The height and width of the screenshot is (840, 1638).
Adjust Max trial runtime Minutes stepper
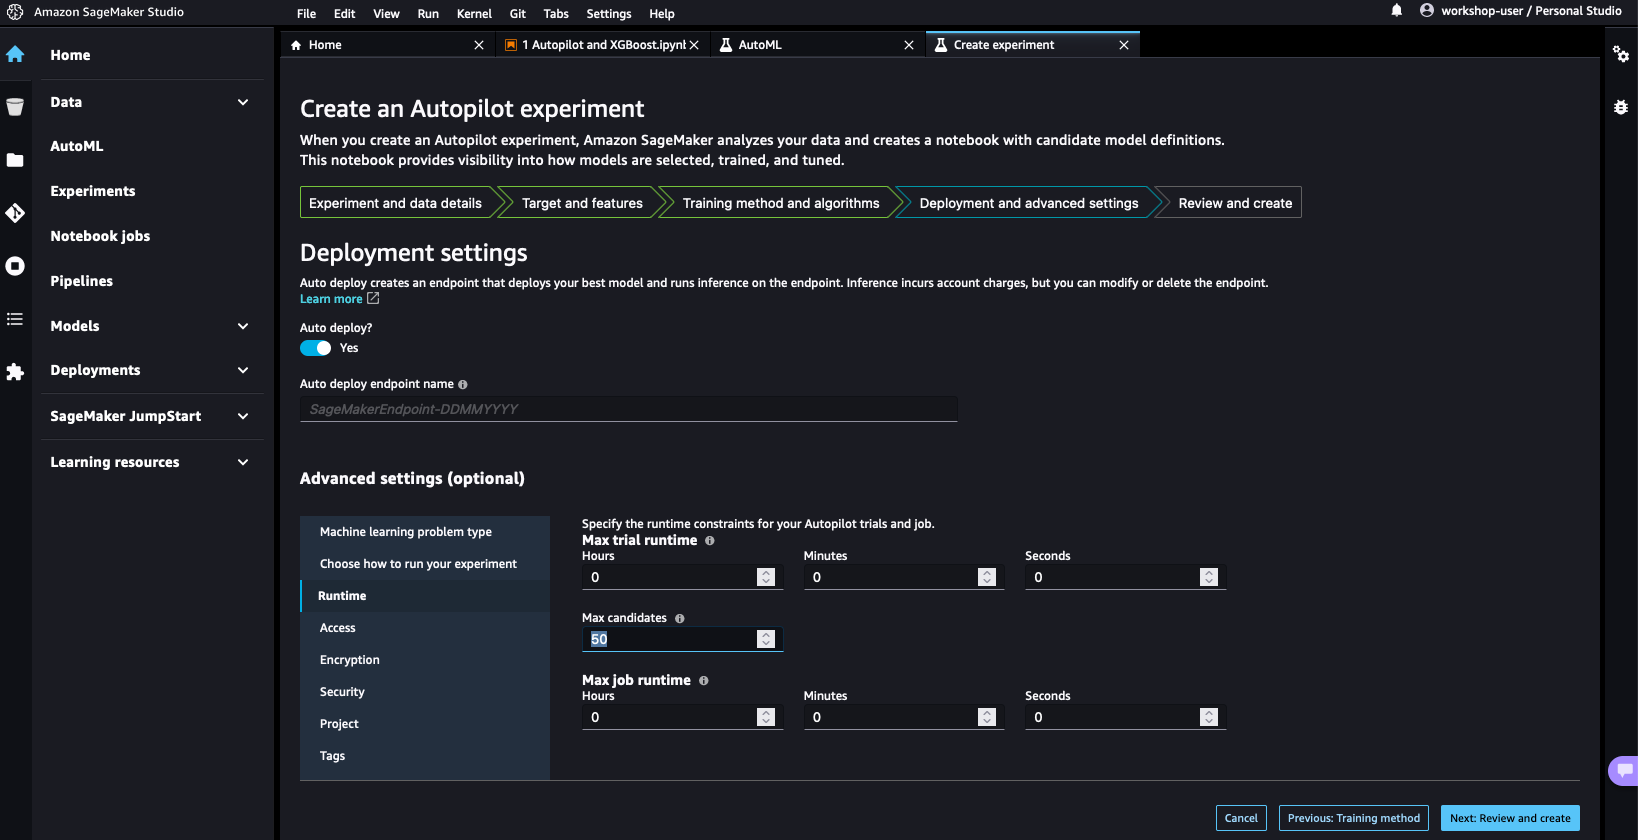[987, 577]
